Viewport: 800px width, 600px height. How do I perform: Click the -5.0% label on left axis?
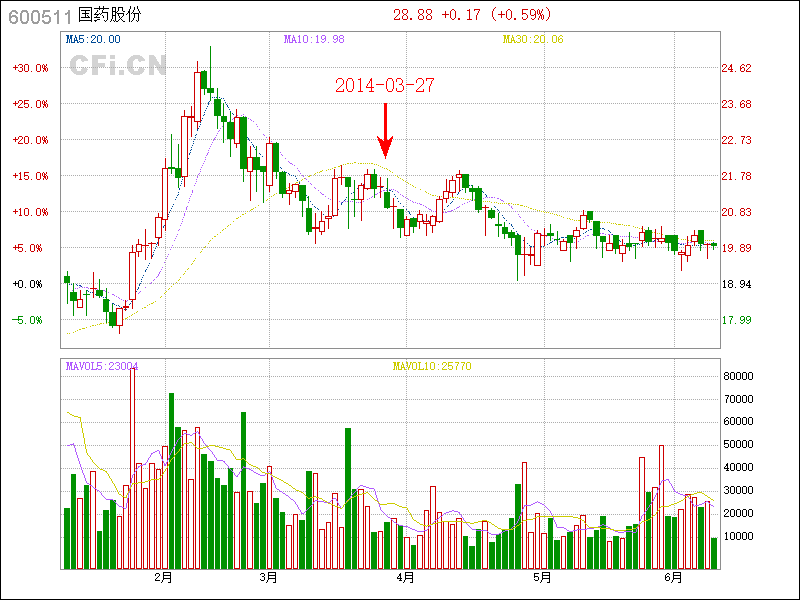(30, 320)
